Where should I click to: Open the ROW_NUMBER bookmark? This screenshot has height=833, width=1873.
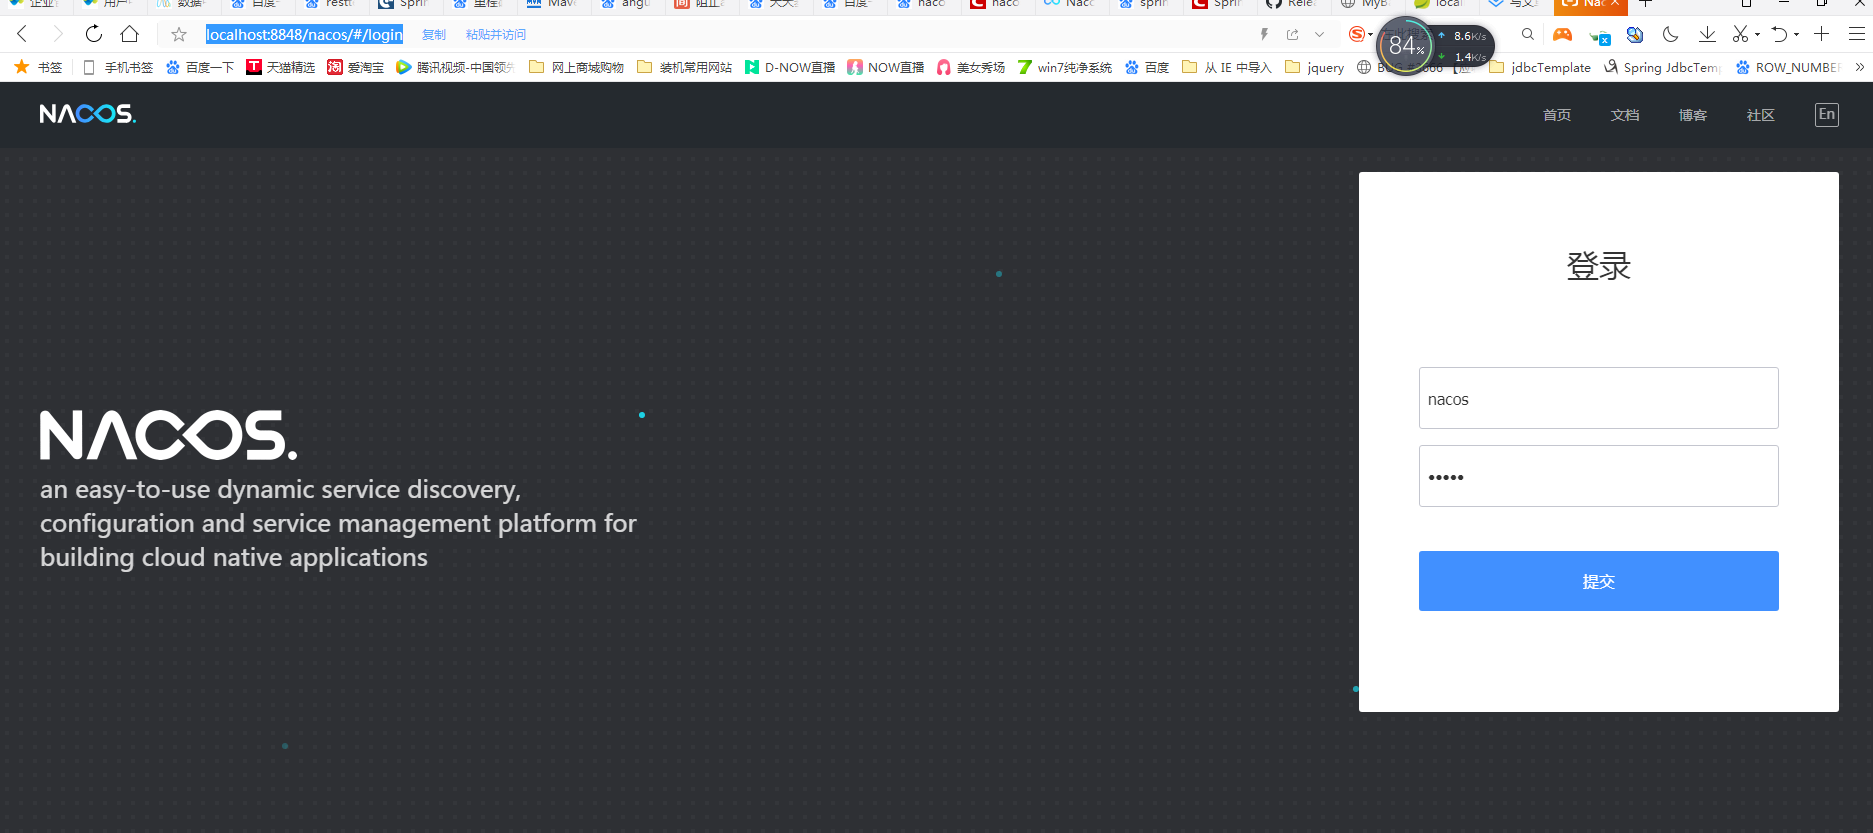click(1788, 67)
